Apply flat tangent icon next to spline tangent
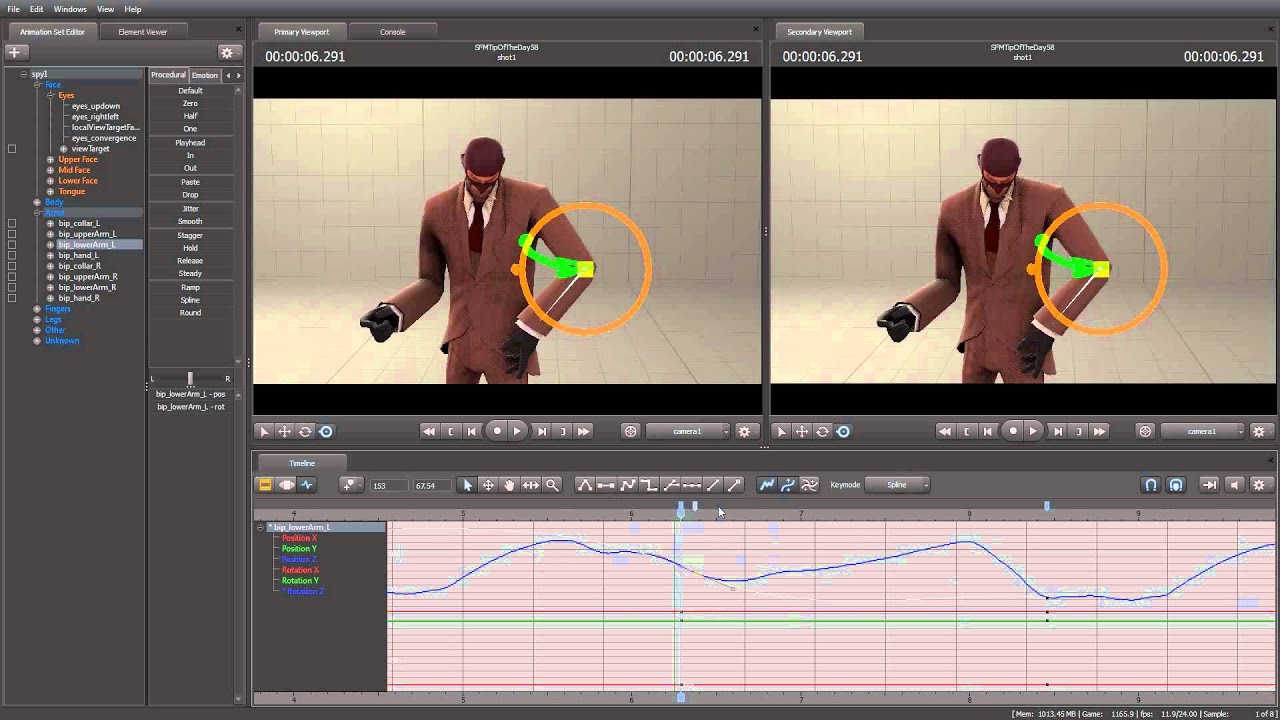The height and width of the screenshot is (720, 1280). coord(606,485)
